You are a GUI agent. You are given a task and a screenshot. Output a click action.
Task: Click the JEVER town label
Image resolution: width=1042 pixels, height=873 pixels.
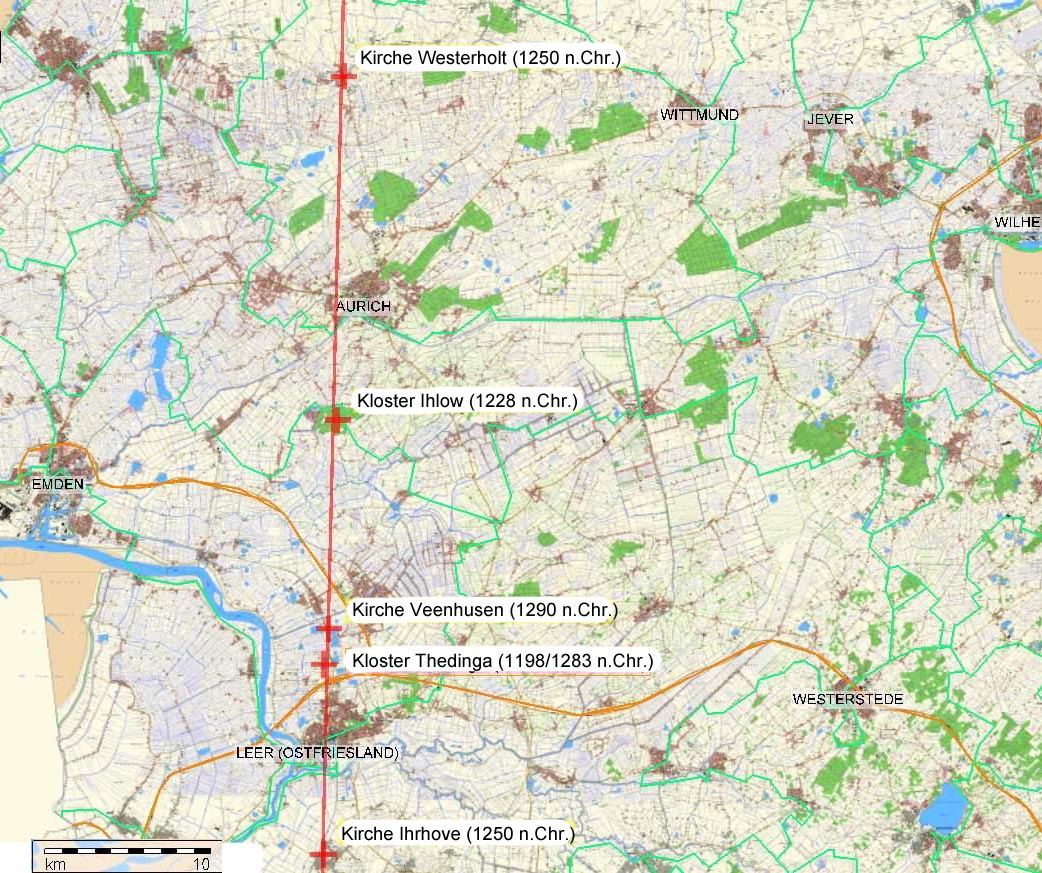(x=830, y=120)
